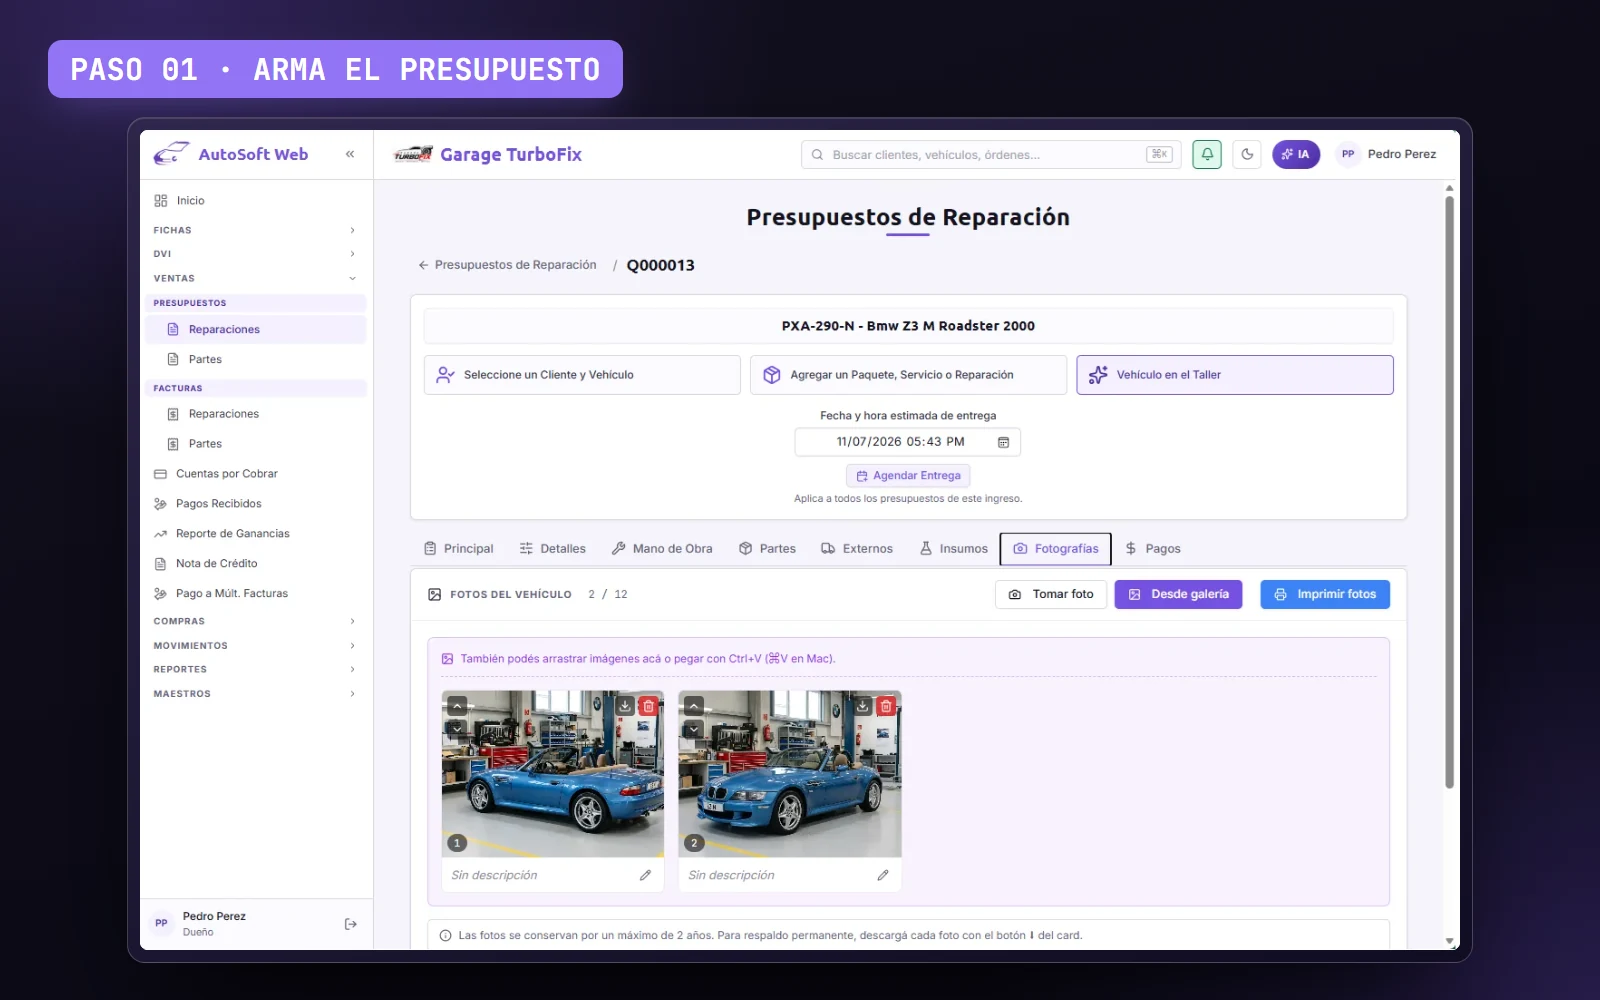Go to Inicio in the sidebar
This screenshot has height=1000, width=1600.
pyautogui.click(x=190, y=201)
